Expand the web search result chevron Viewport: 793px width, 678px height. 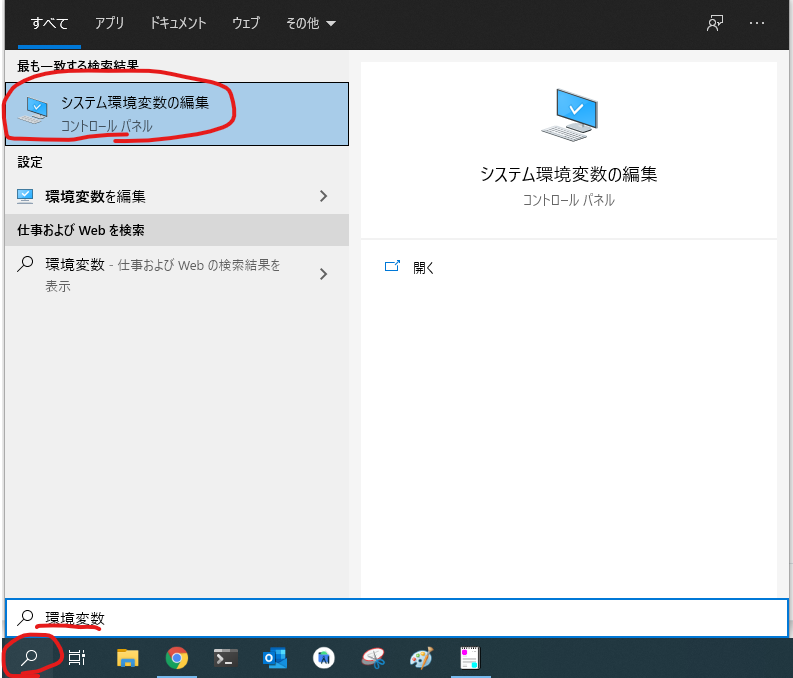324,274
